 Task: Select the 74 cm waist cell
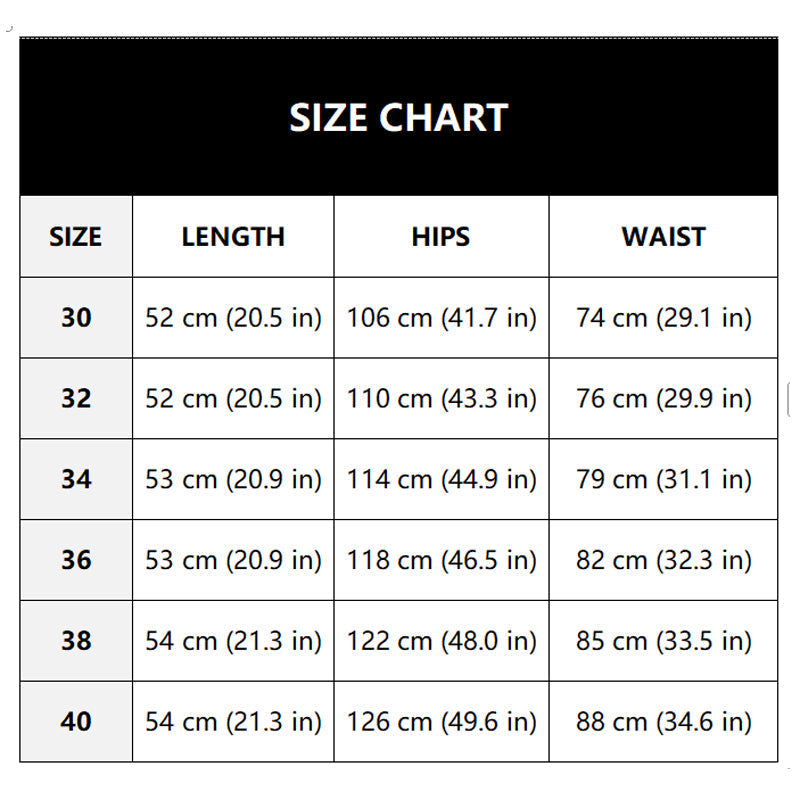point(663,317)
